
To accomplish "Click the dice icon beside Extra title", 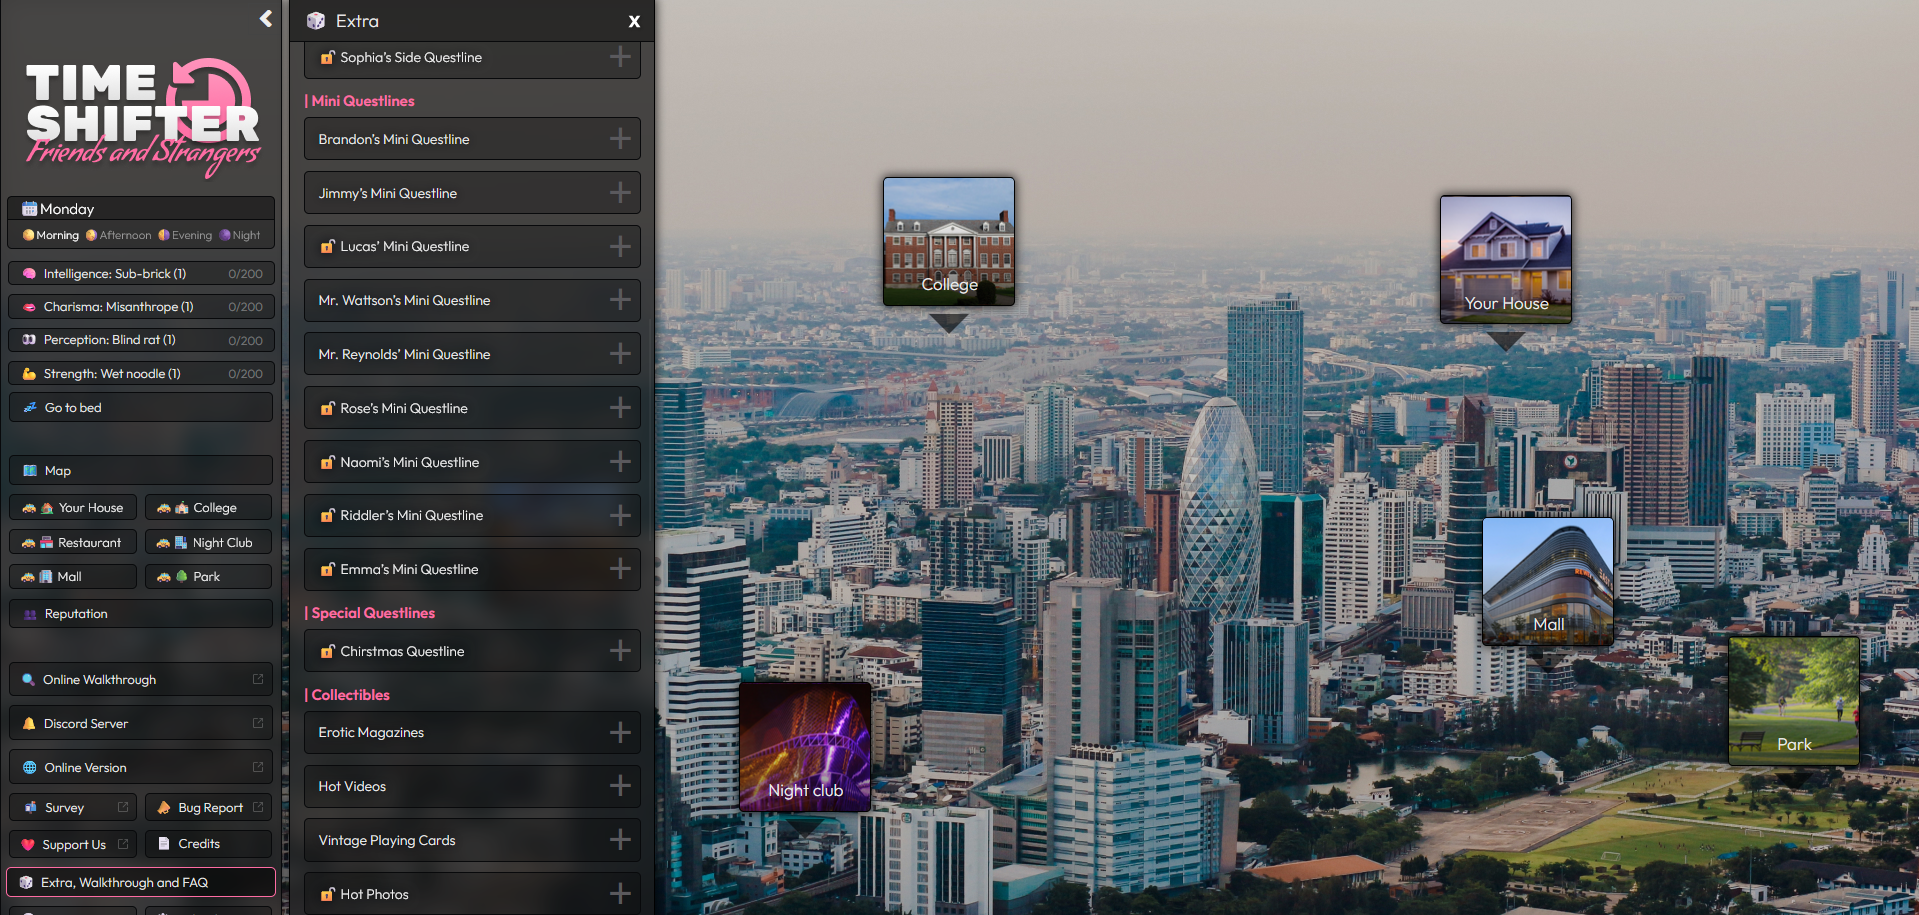I will (x=316, y=21).
